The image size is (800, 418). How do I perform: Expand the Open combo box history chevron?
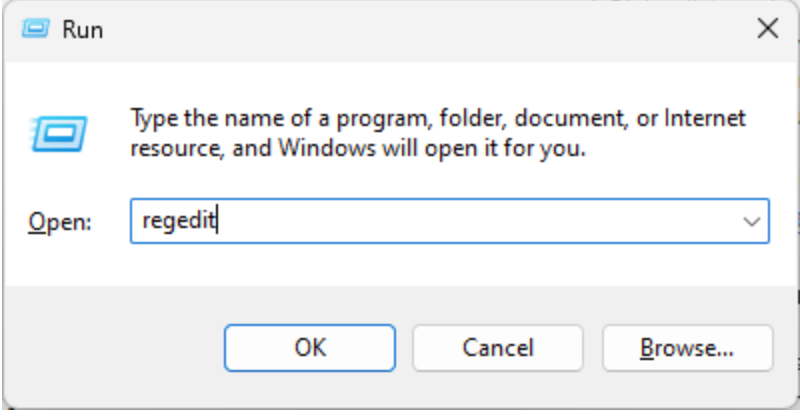point(752,222)
